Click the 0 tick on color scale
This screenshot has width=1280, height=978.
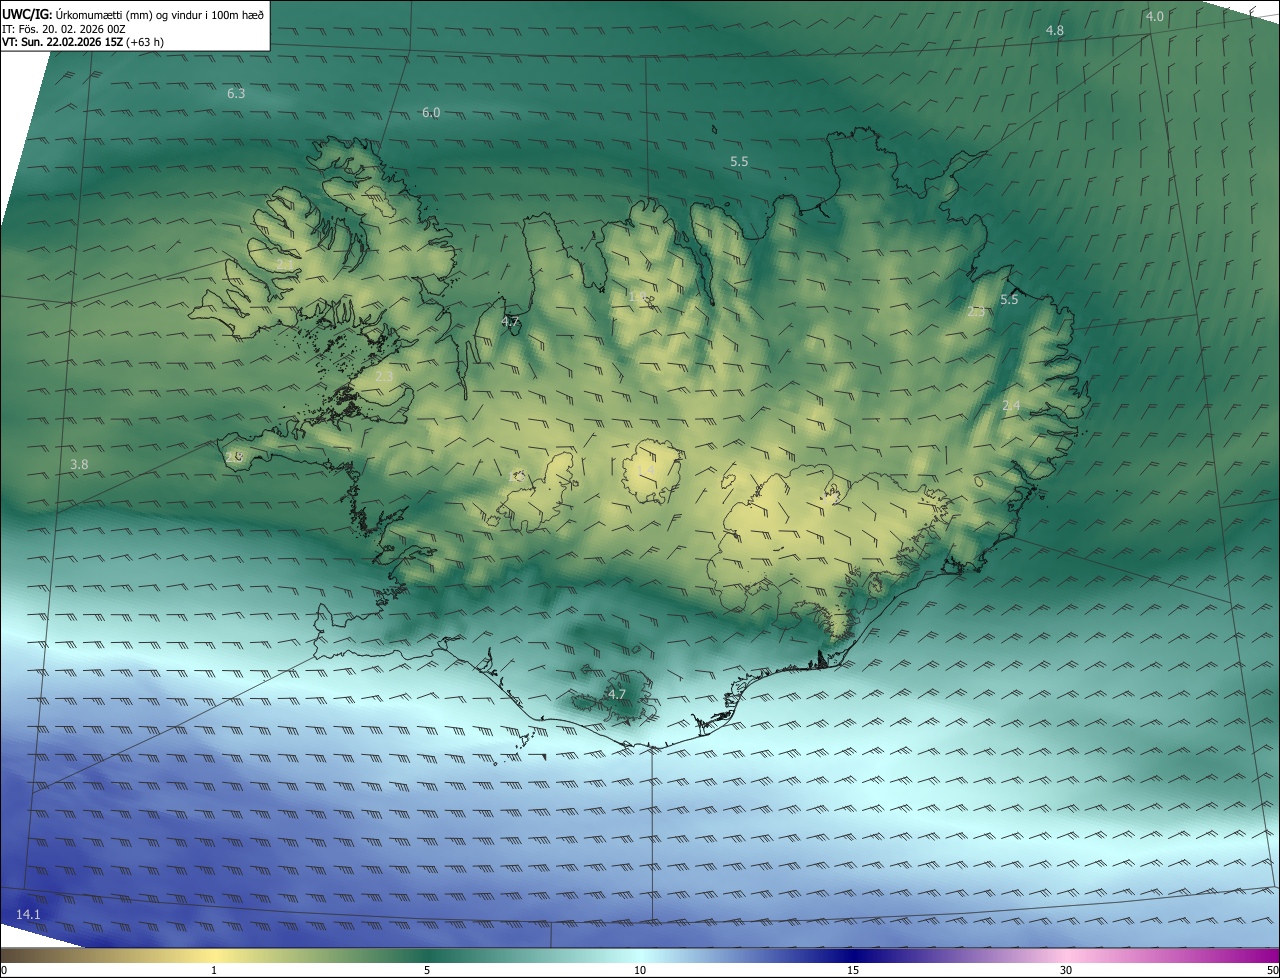tap(4, 970)
